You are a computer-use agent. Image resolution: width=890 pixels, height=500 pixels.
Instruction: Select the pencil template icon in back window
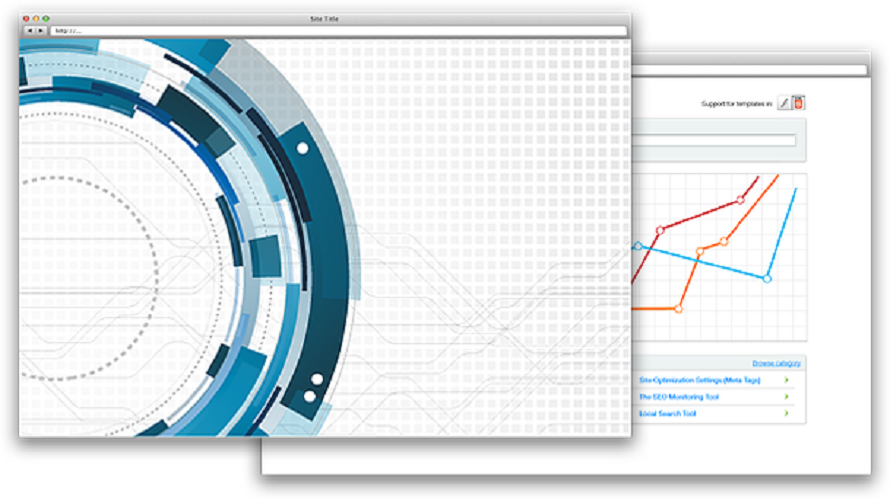click(x=784, y=103)
